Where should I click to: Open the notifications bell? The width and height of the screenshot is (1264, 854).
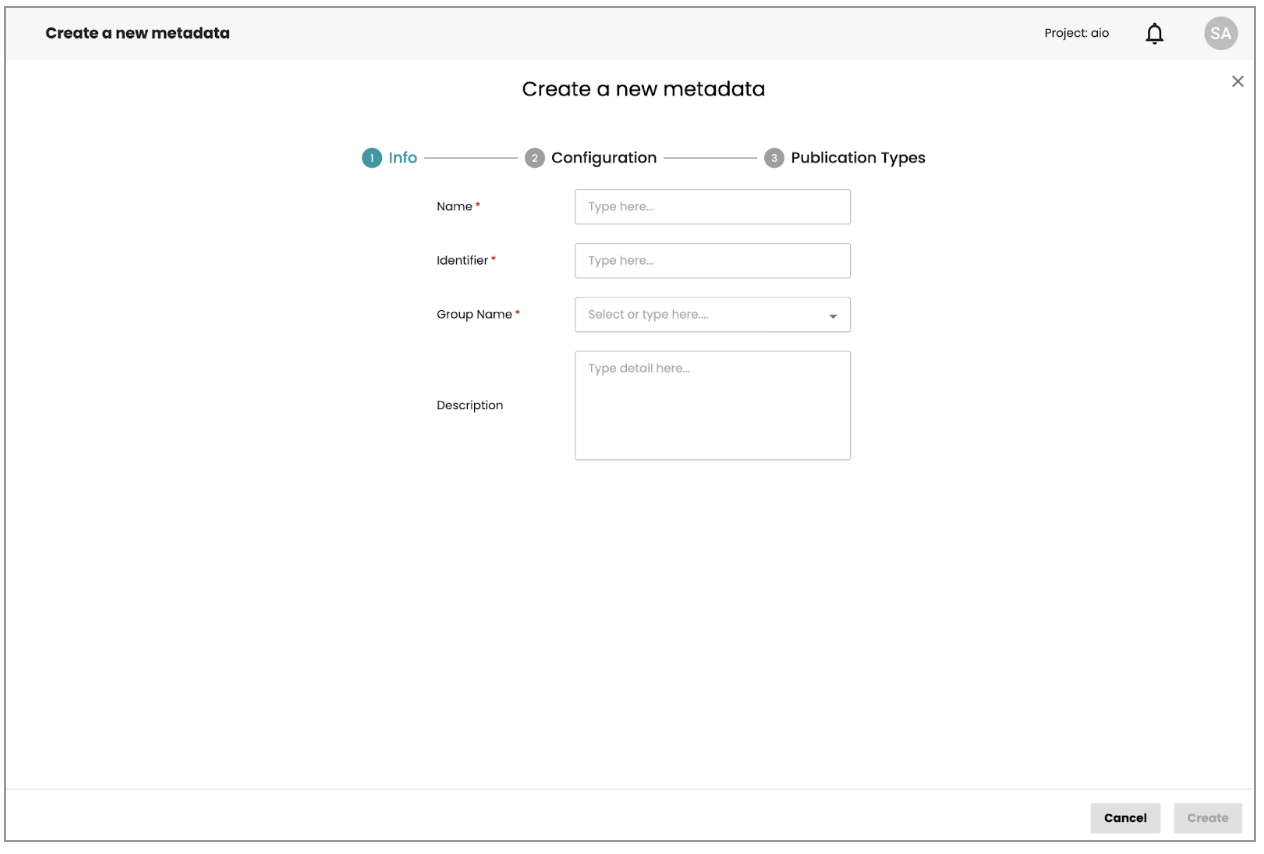pyautogui.click(x=1156, y=34)
